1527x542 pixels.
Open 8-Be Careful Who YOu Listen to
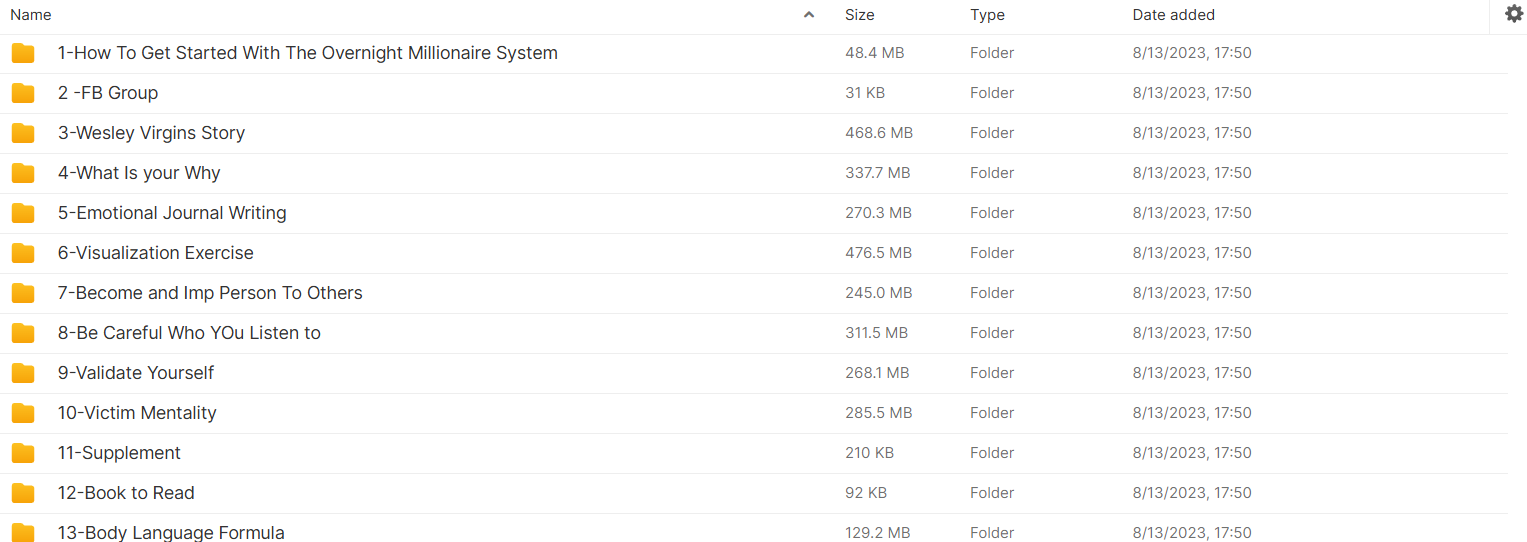[x=189, y=333]
